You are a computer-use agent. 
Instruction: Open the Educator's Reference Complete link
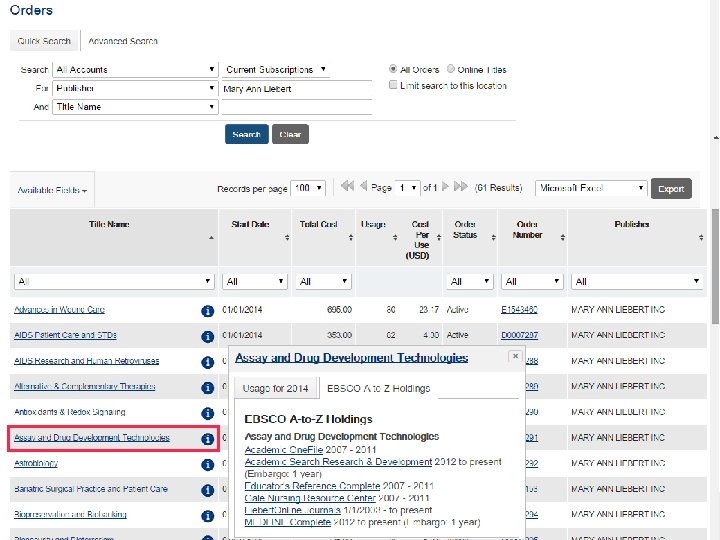coord(312,486)
